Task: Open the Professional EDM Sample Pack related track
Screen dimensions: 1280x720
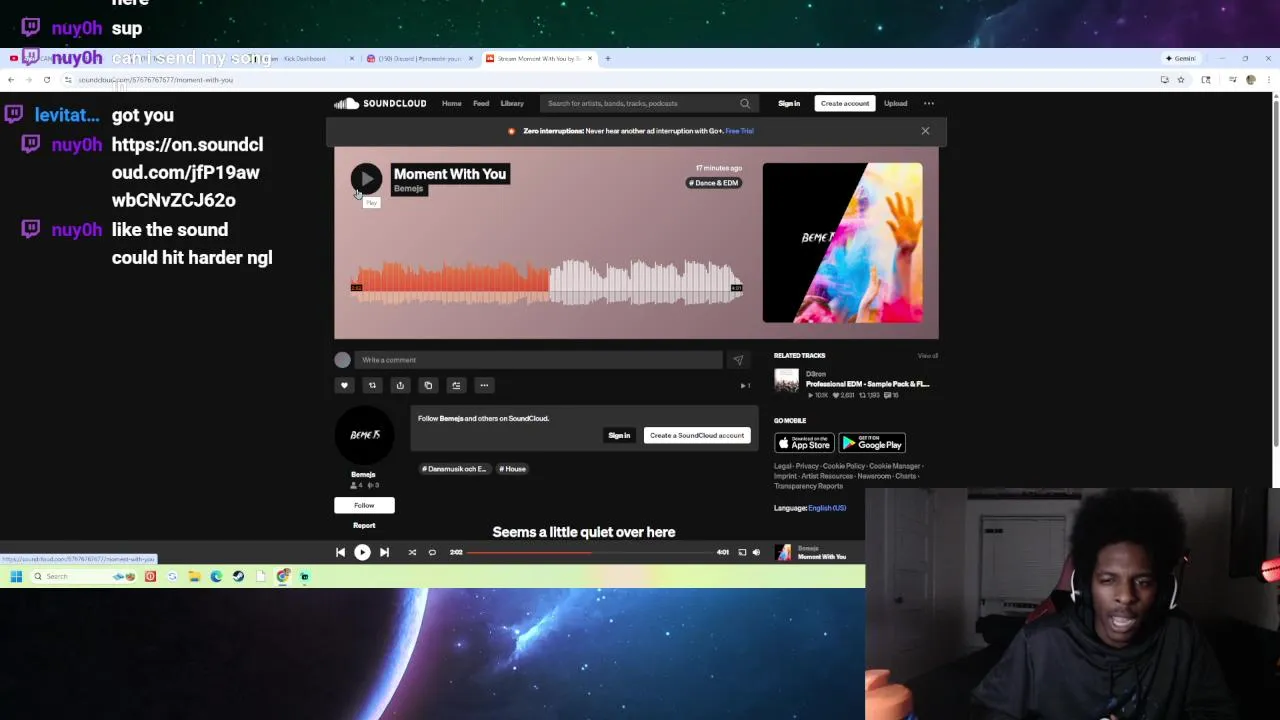Action: (x=867, y=384)
